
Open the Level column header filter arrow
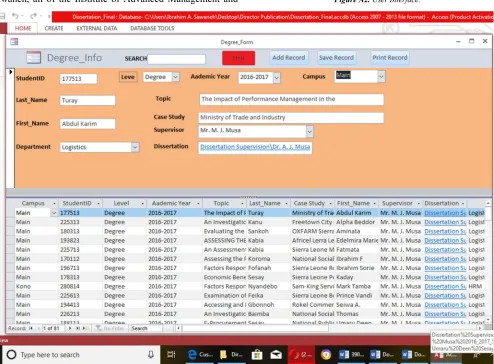point(142,203)
